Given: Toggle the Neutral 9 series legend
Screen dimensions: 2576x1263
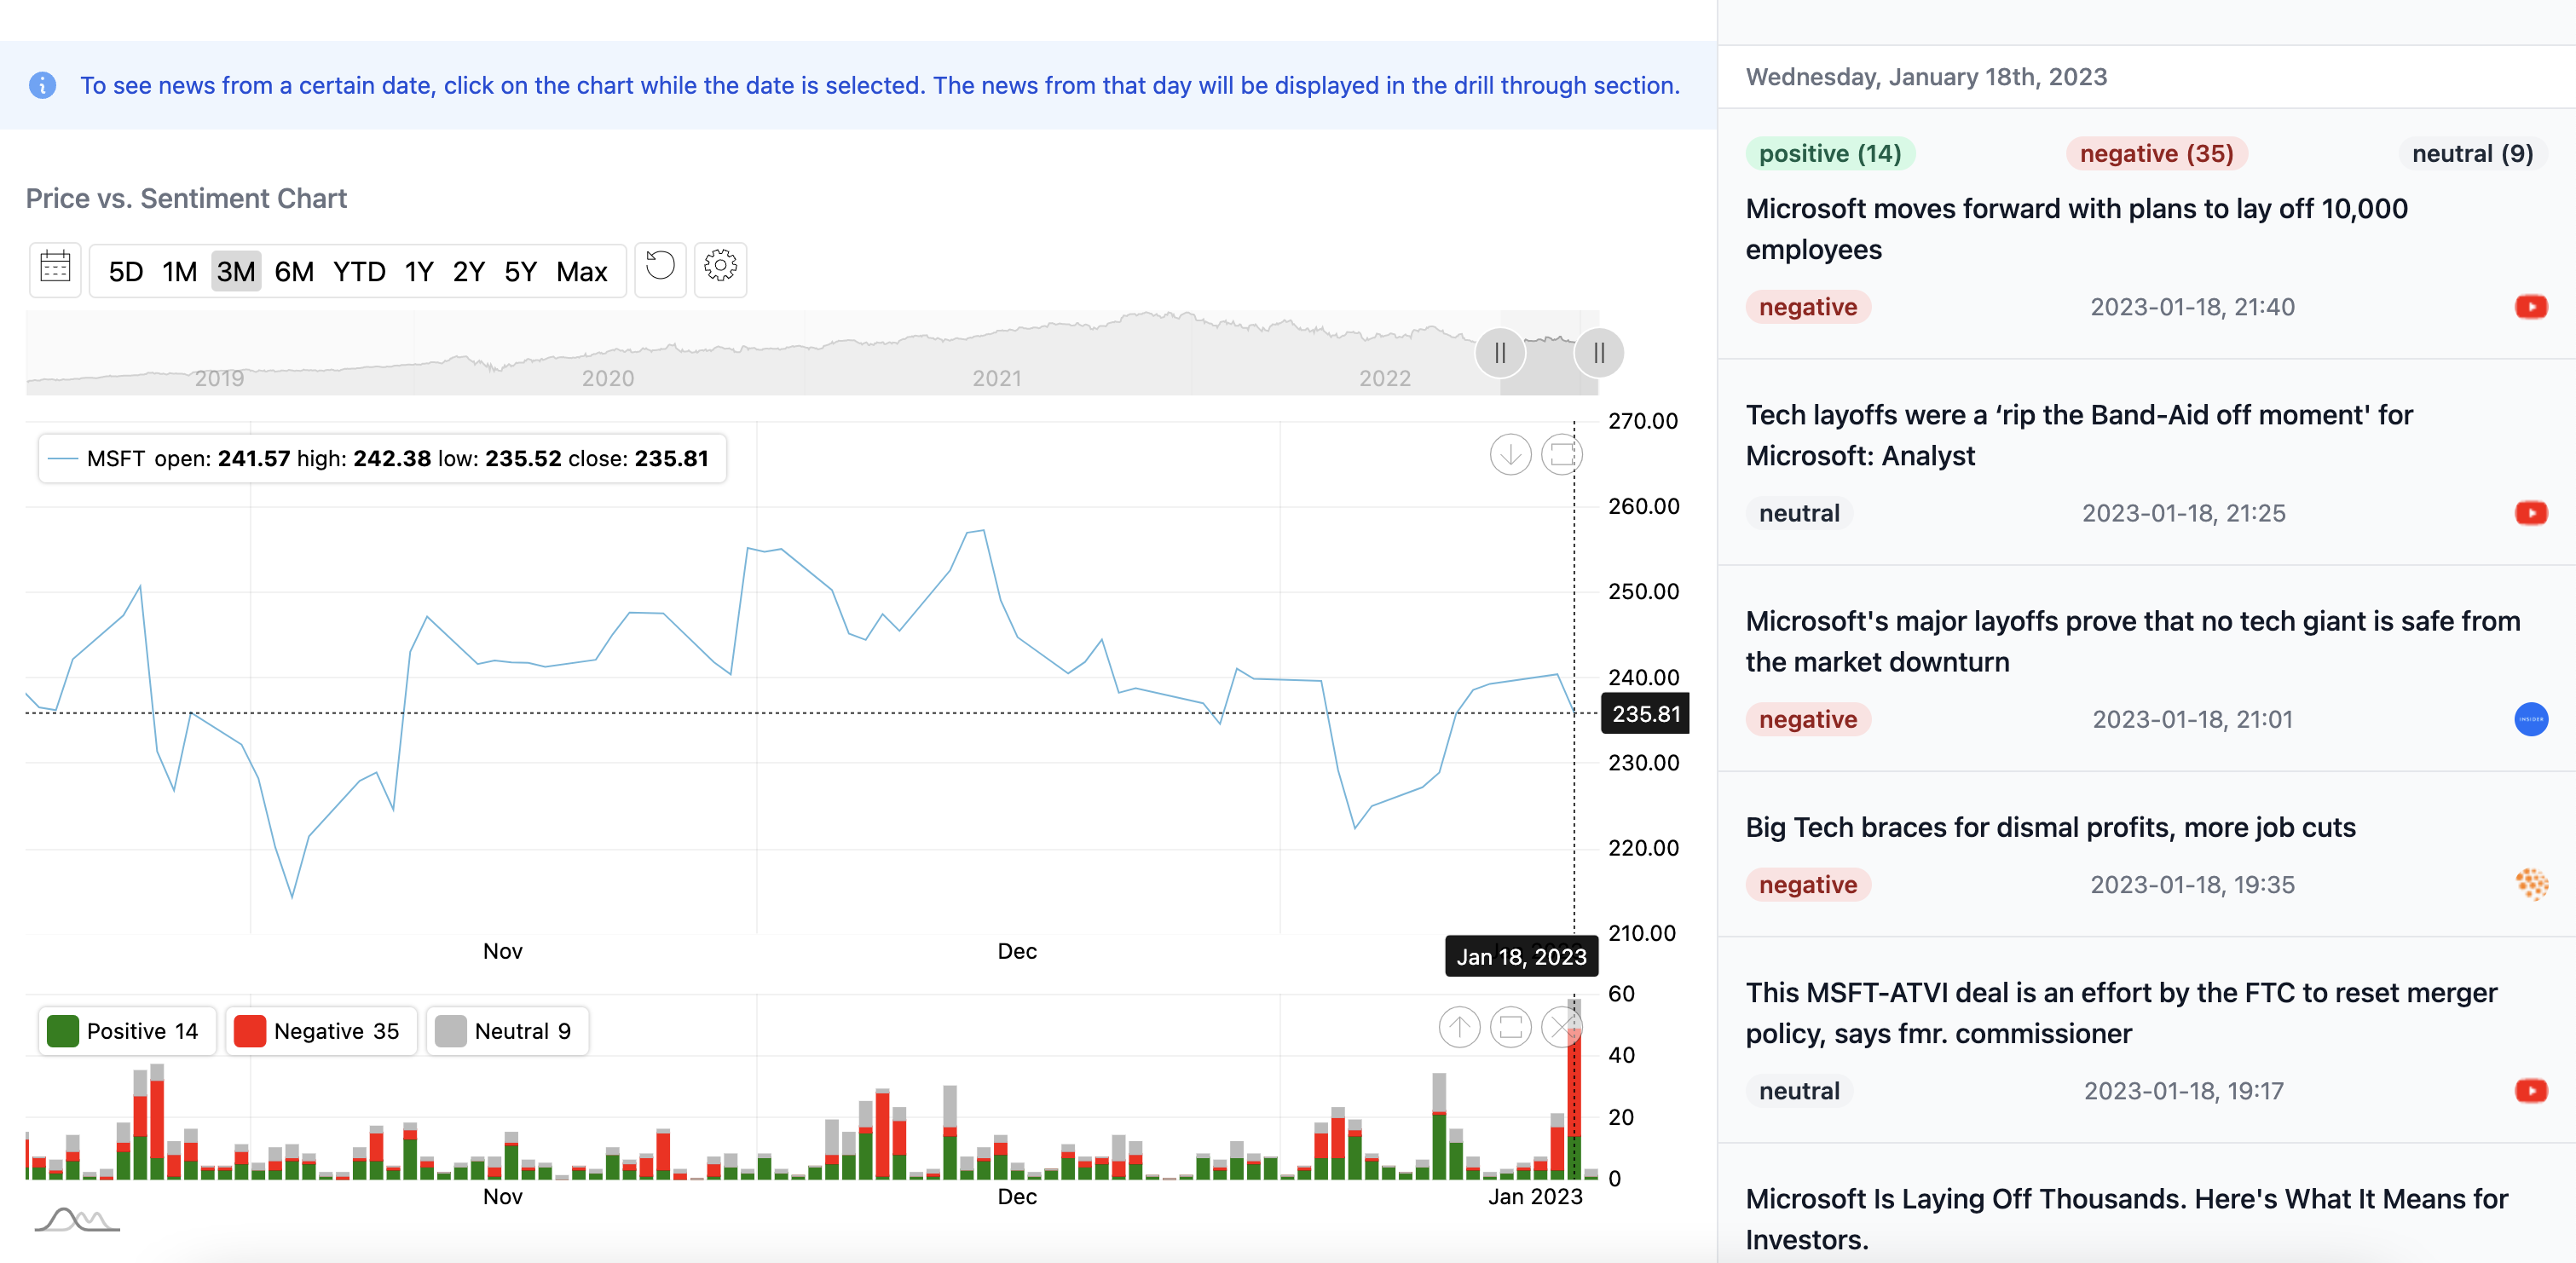Looking at the screenshot, I should [508, 1031].
